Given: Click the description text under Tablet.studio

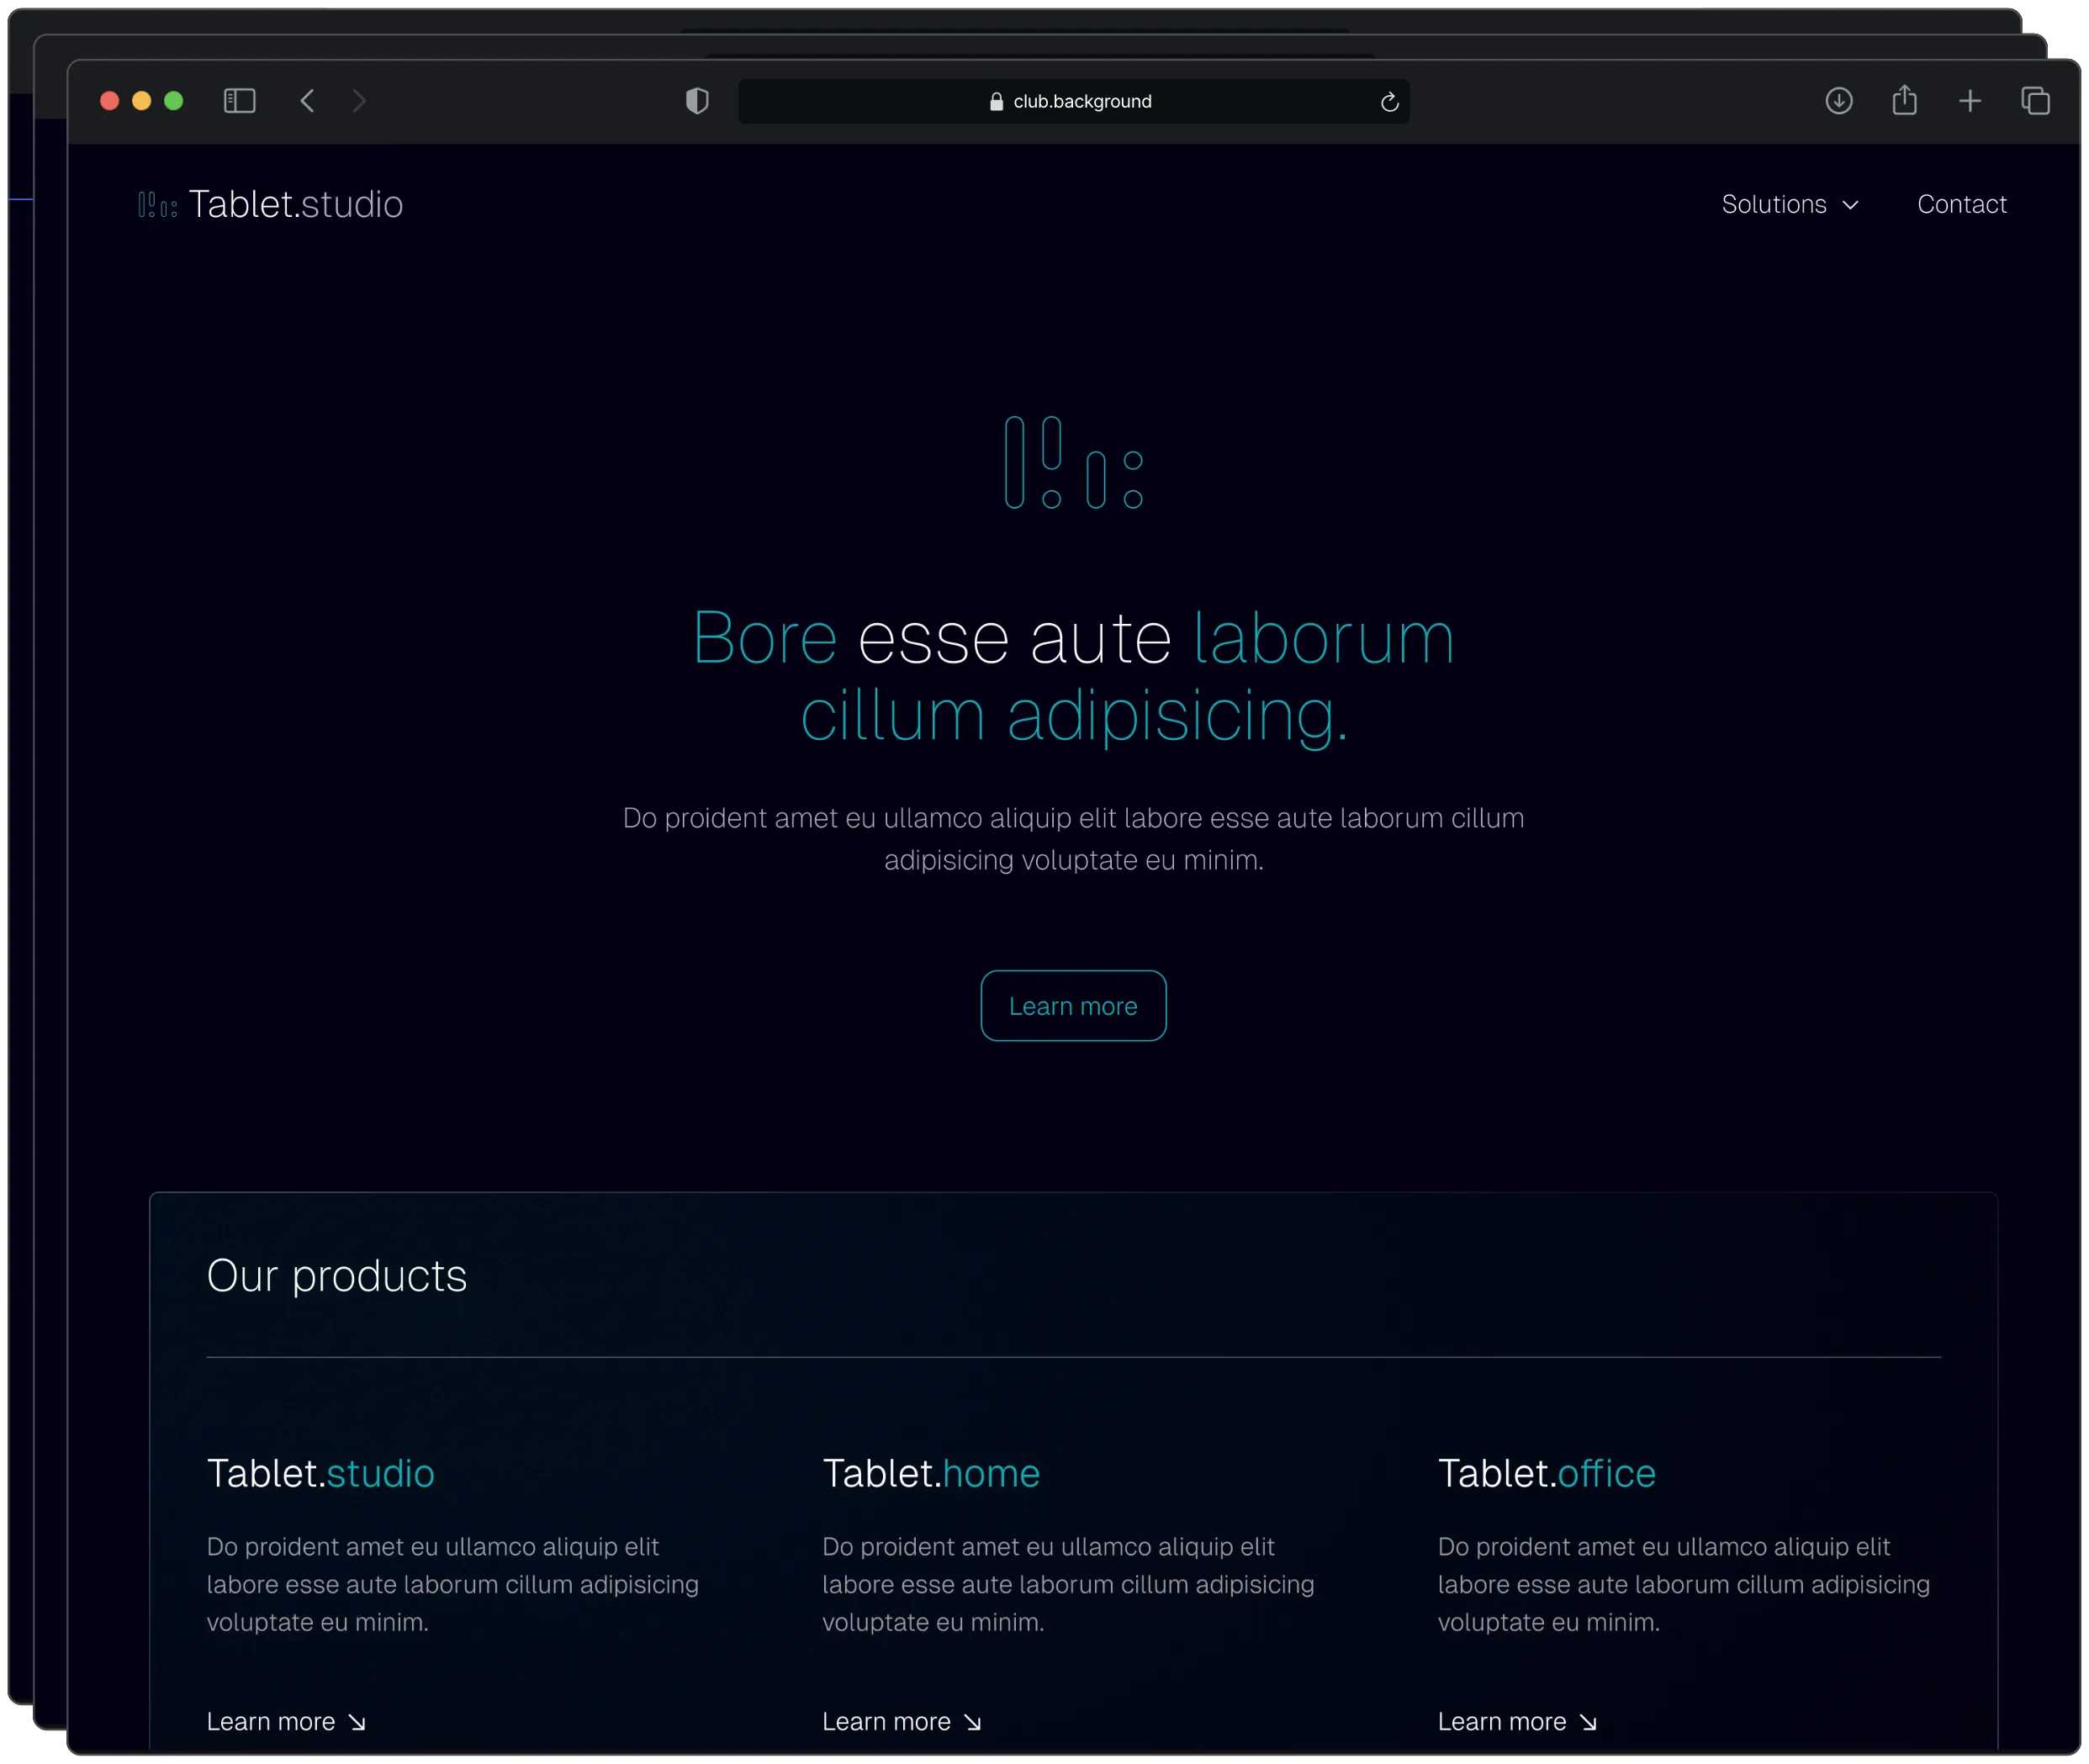Looking at the screenshot, I should [453, 1585].
